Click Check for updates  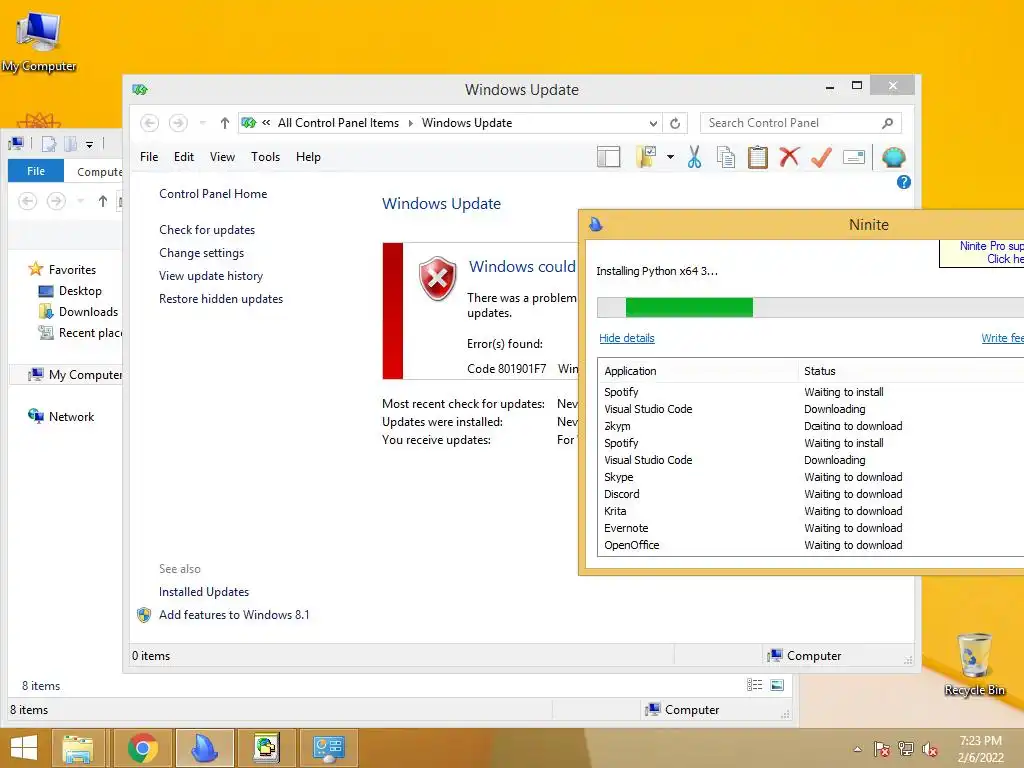tap(207, 230)
